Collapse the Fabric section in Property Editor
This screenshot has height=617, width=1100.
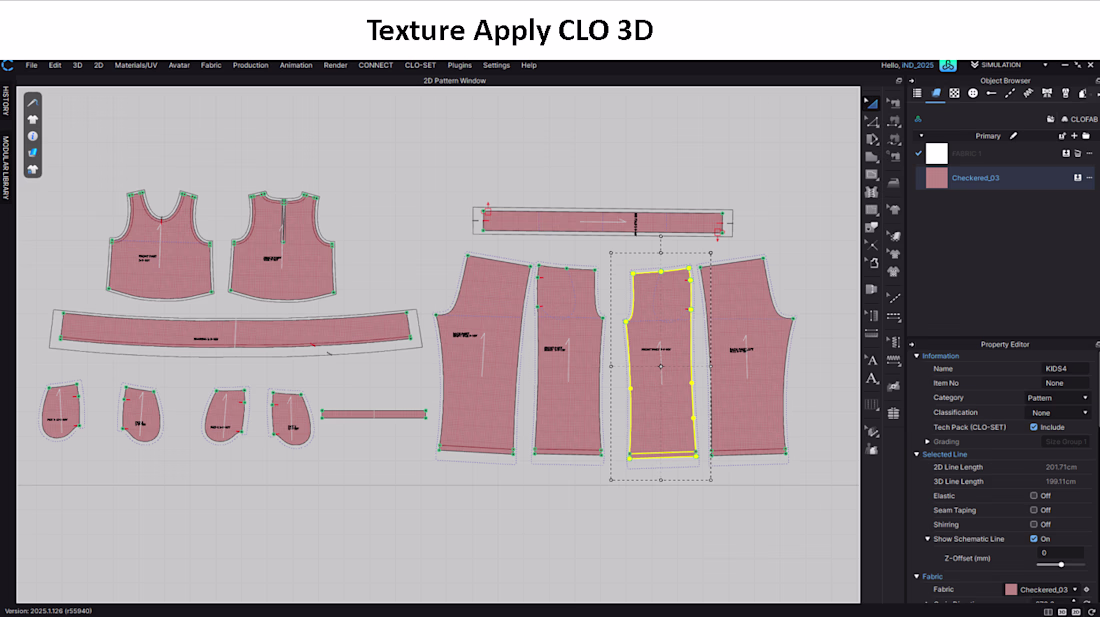916,576
